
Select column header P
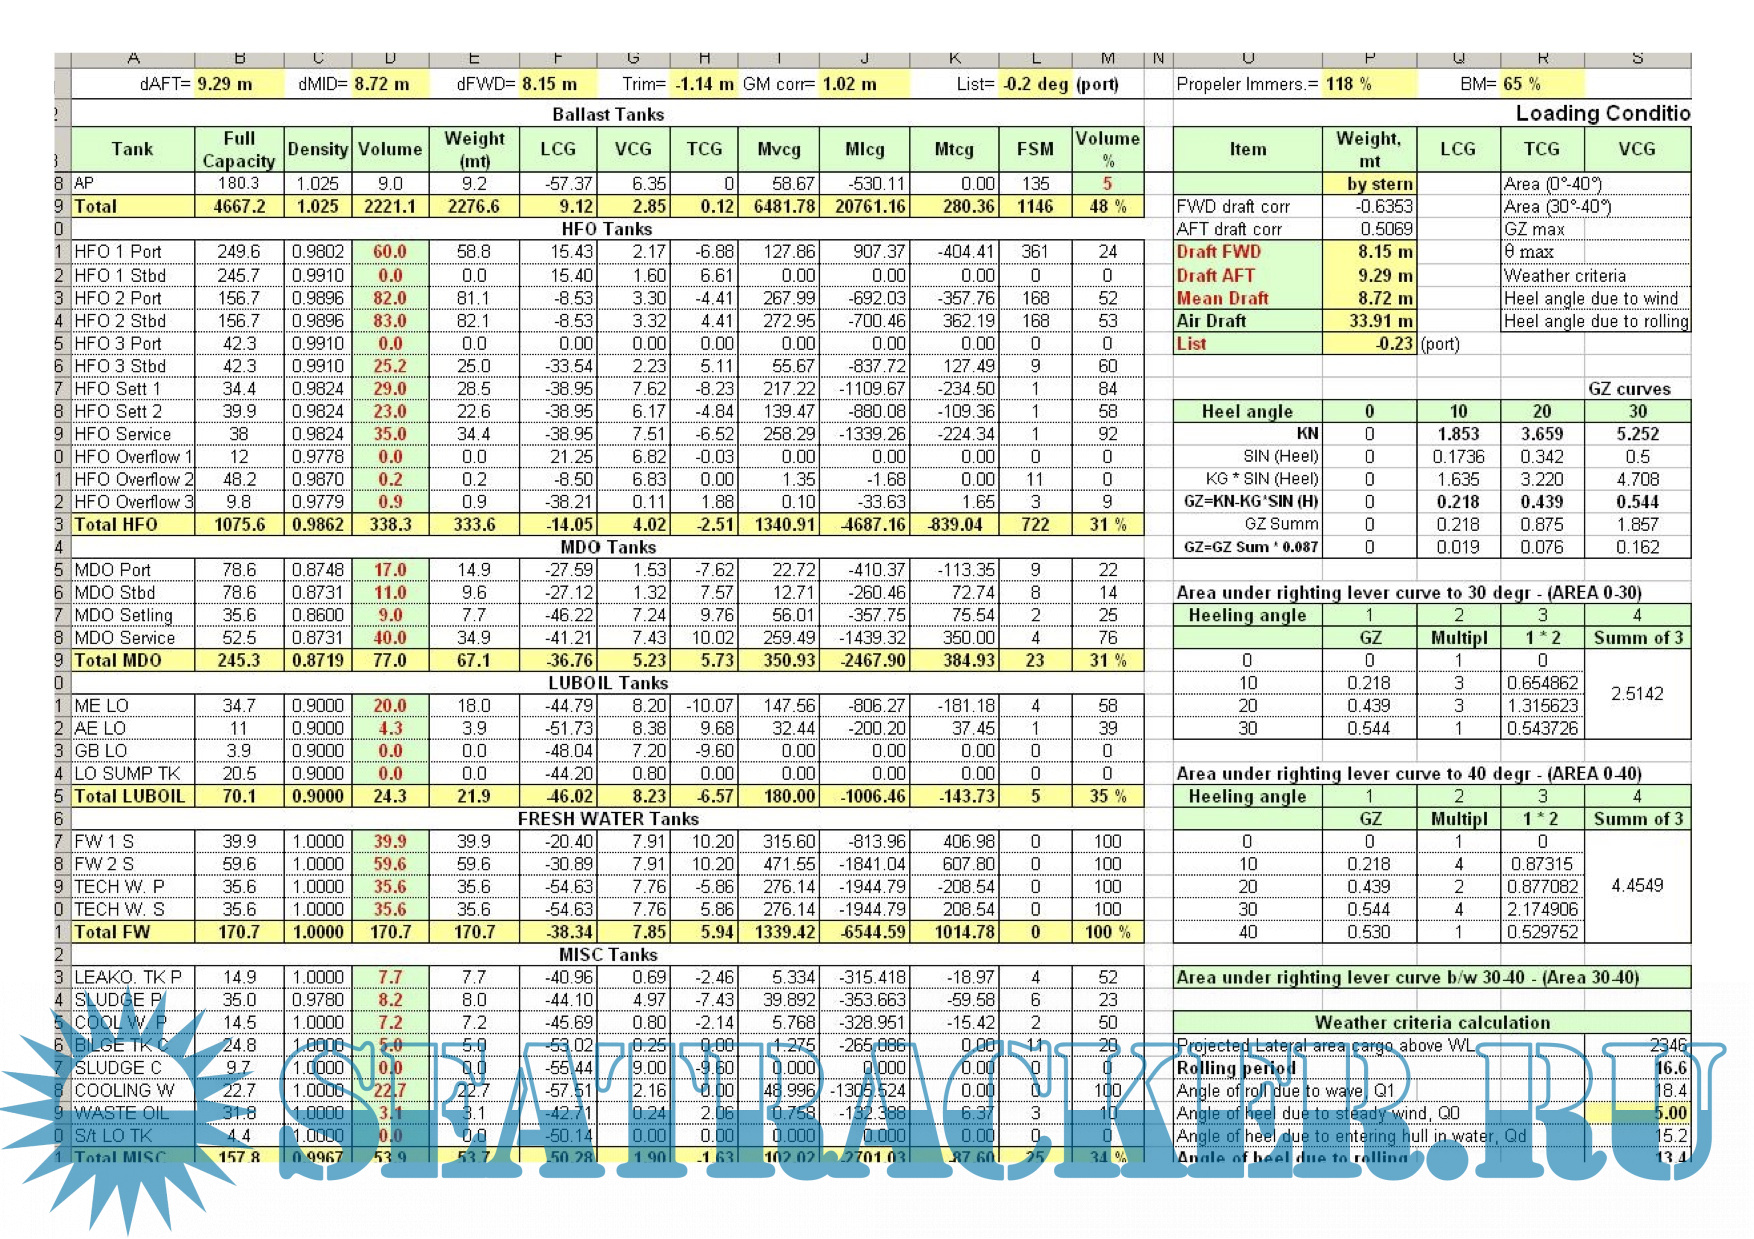coord(1369,59)
